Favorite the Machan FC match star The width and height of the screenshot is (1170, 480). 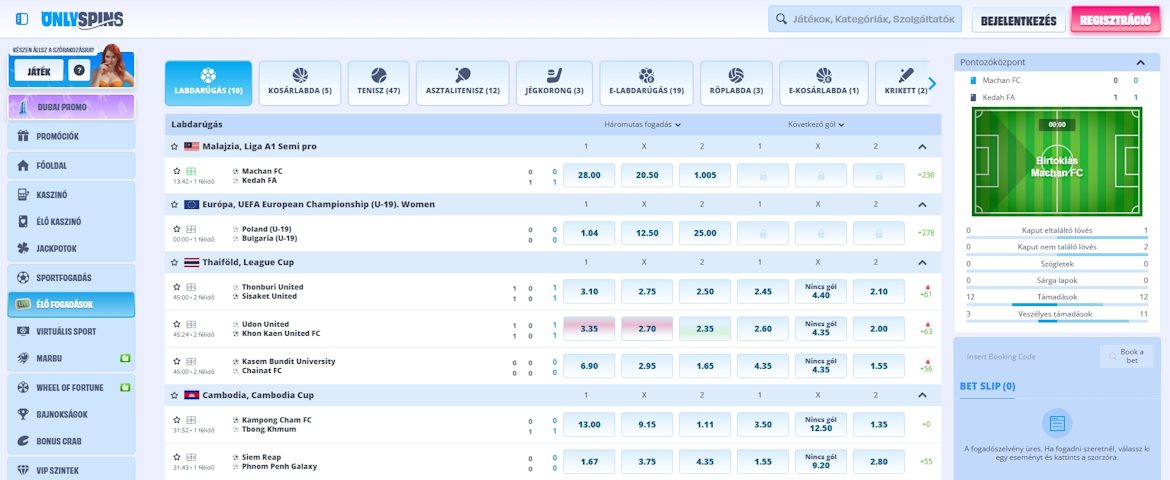(176, 171)
